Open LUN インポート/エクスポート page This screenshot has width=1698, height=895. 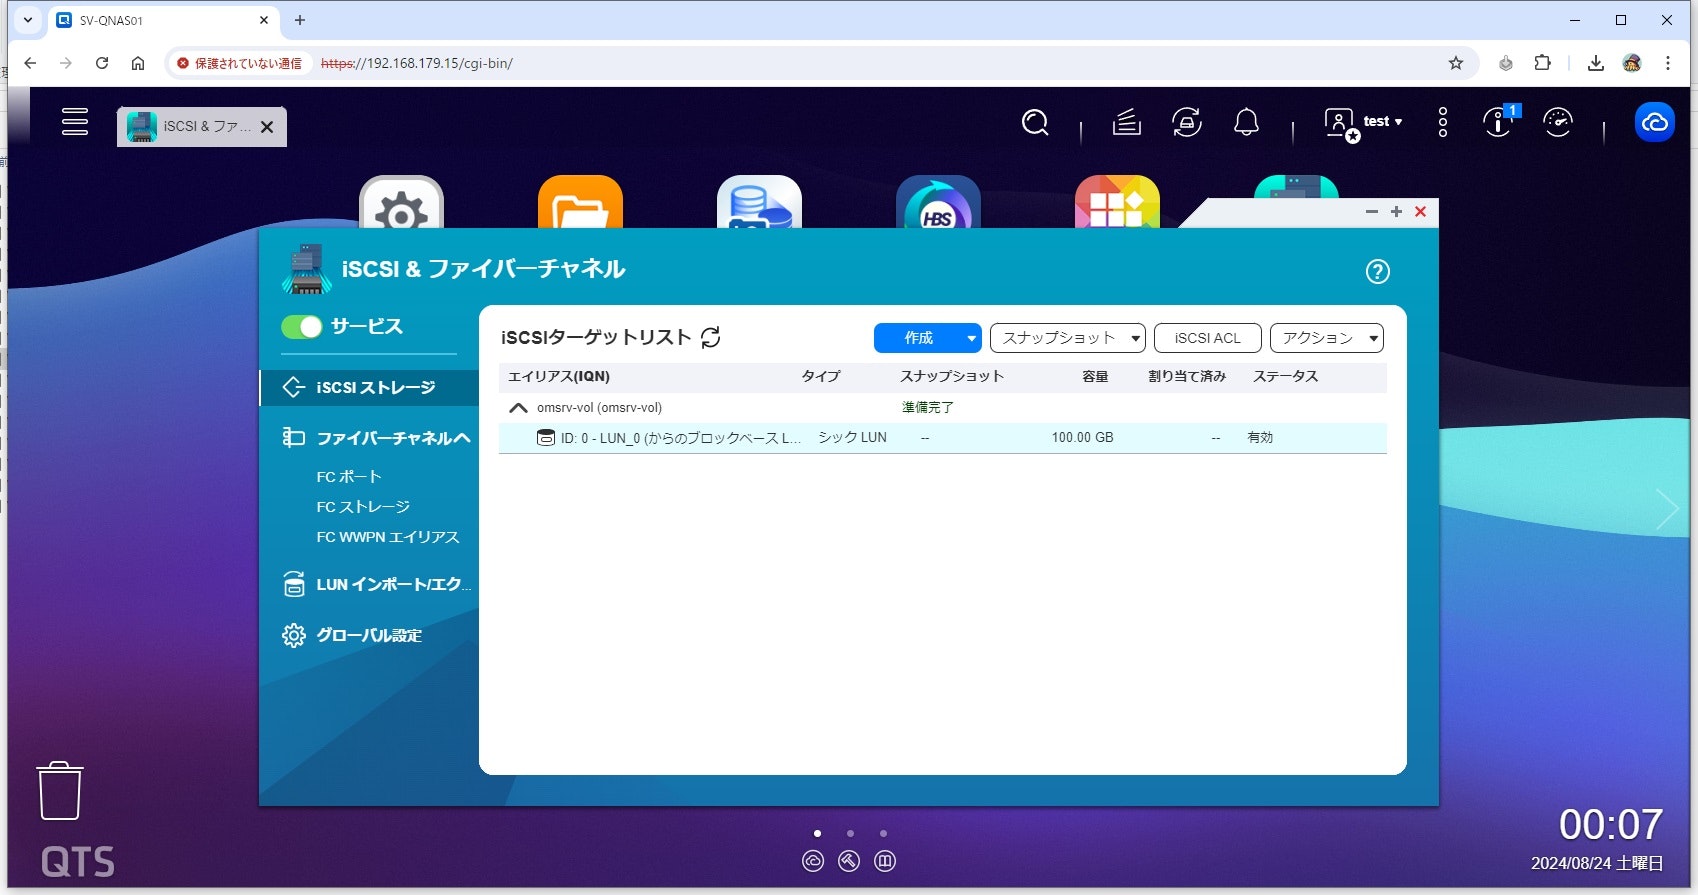[377, 585]
